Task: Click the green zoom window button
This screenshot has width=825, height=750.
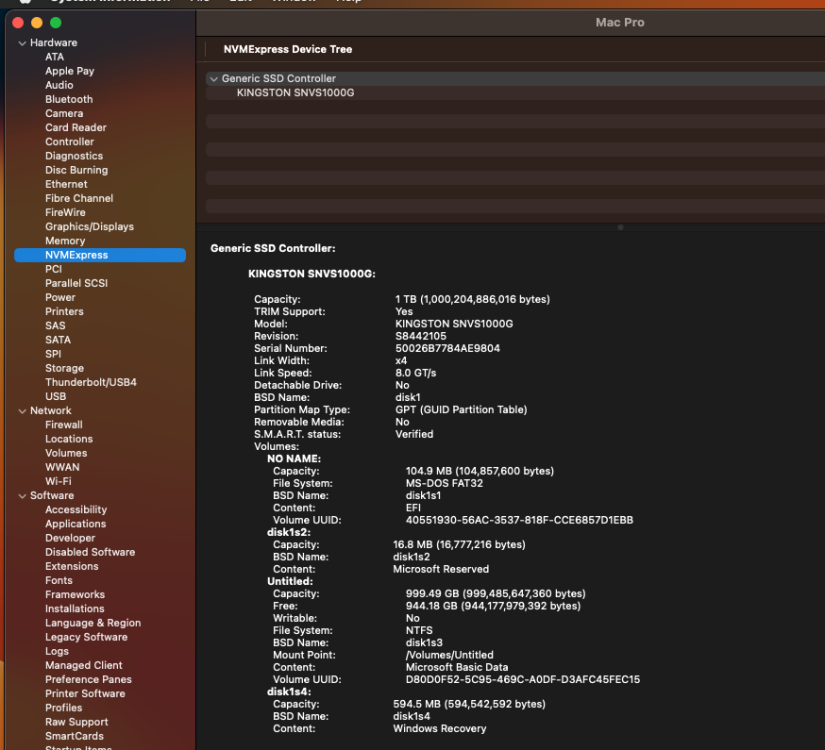Action: point(56,23)
